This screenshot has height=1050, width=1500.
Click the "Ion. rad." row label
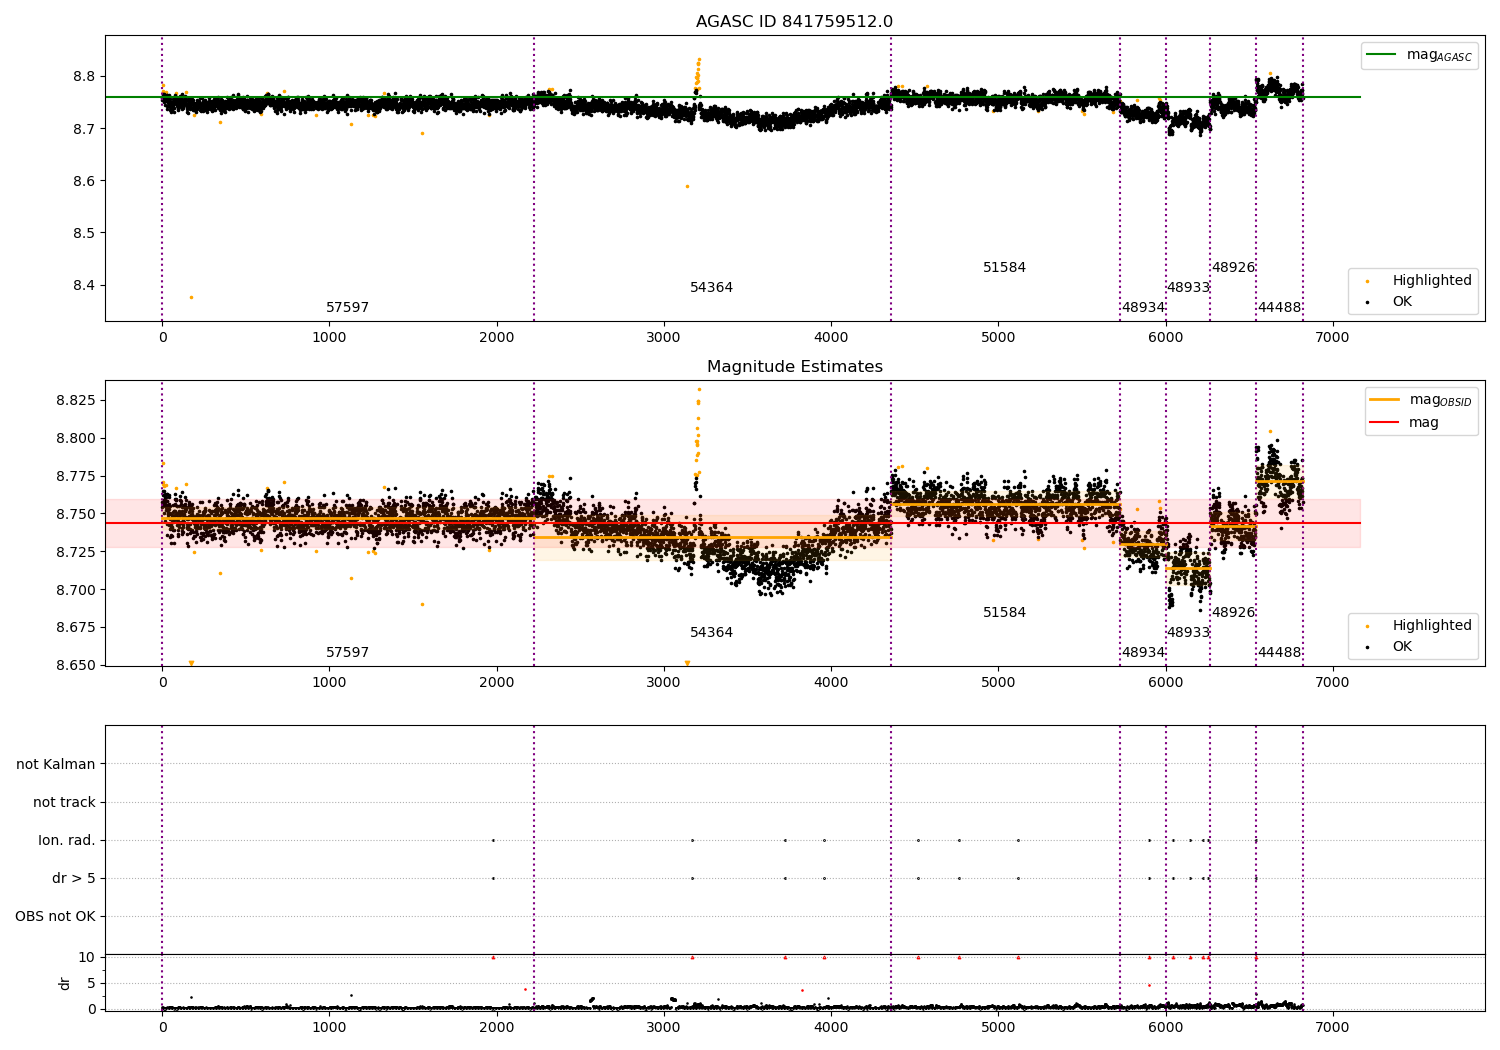pos(67,841)
